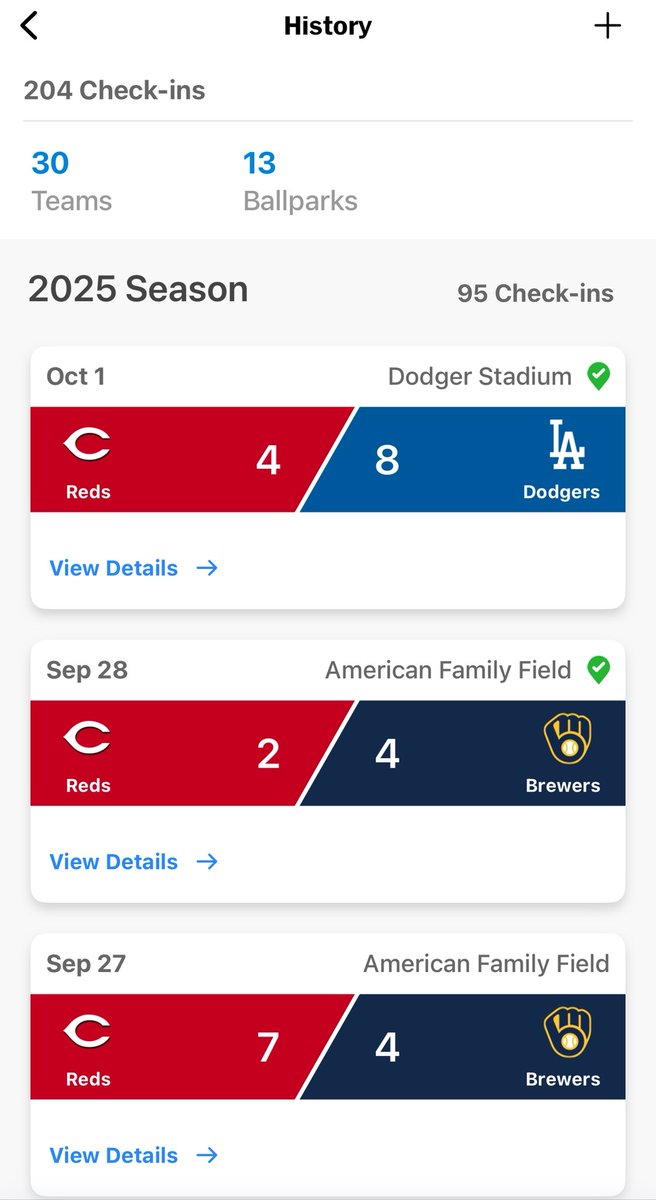The height and width of the screenshot is (1200, 656).
Task: Tap the 95 Check-ins season count
Action: [535, 294]
